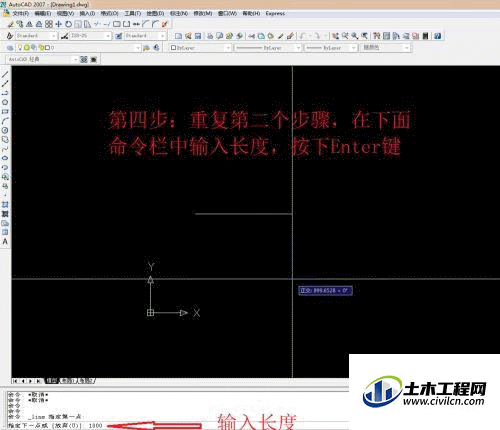Open the Express menu
The height and width of the screenshot is (430, 500).
point(275,14)
